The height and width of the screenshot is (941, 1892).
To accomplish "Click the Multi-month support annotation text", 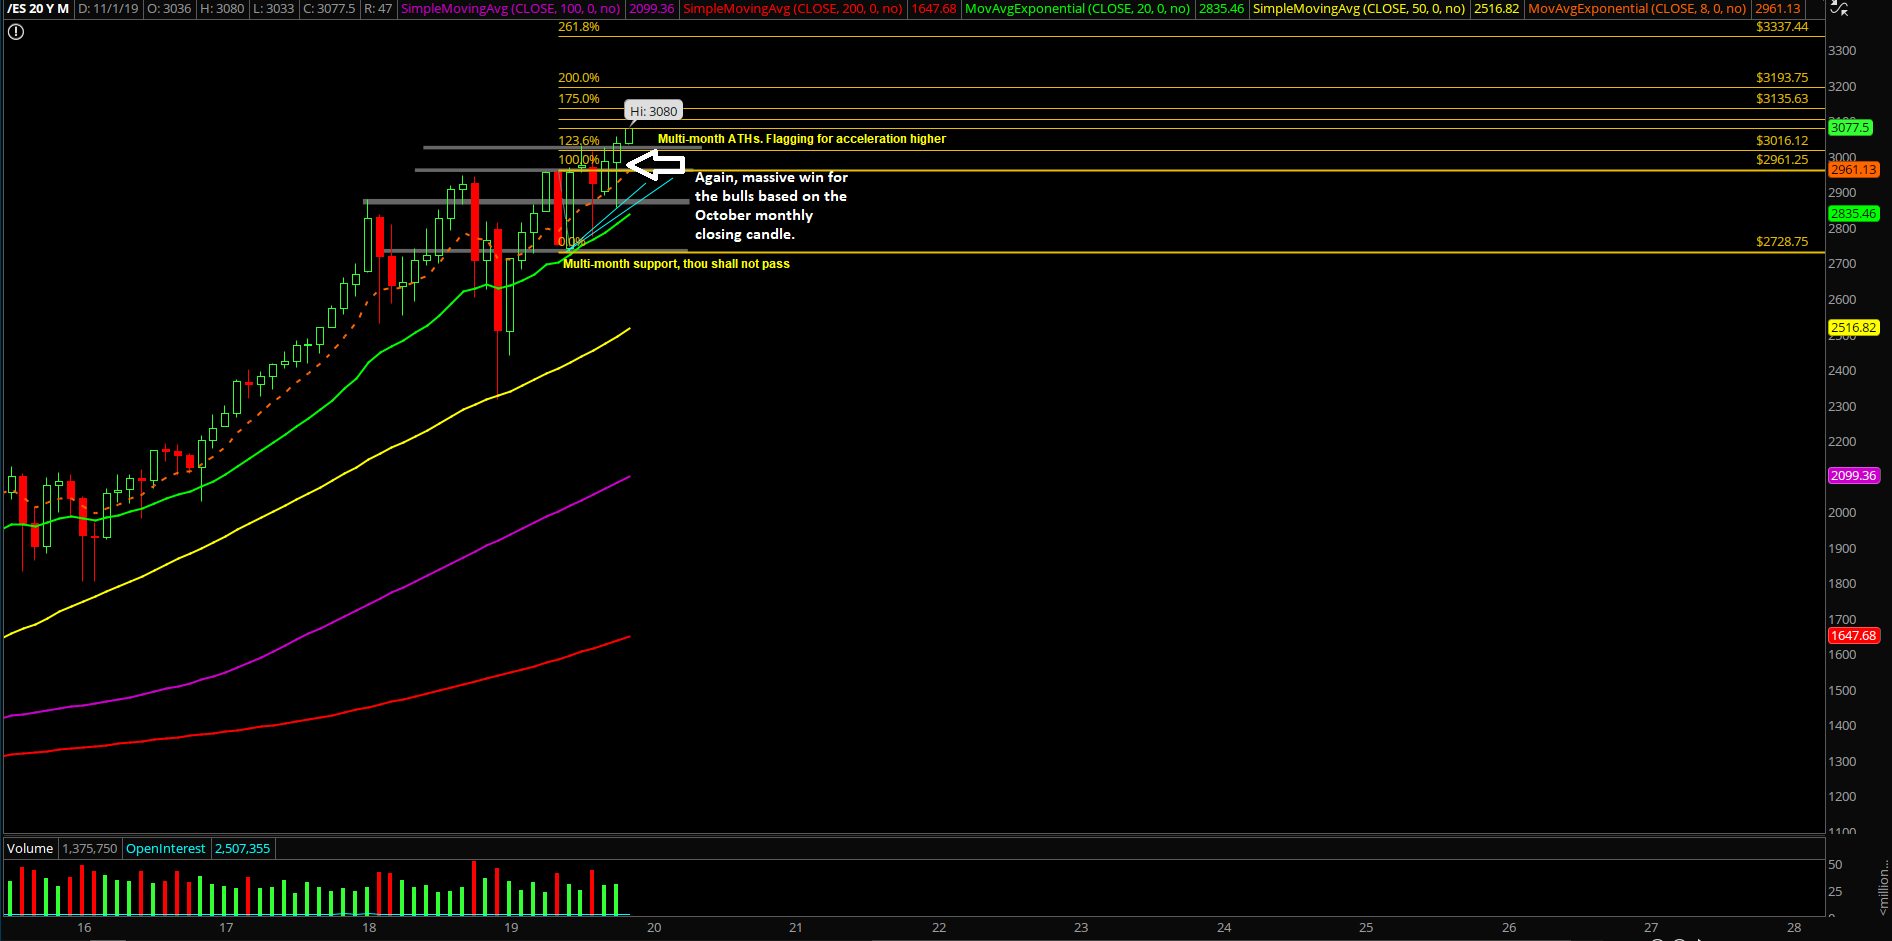I will 676,264.
